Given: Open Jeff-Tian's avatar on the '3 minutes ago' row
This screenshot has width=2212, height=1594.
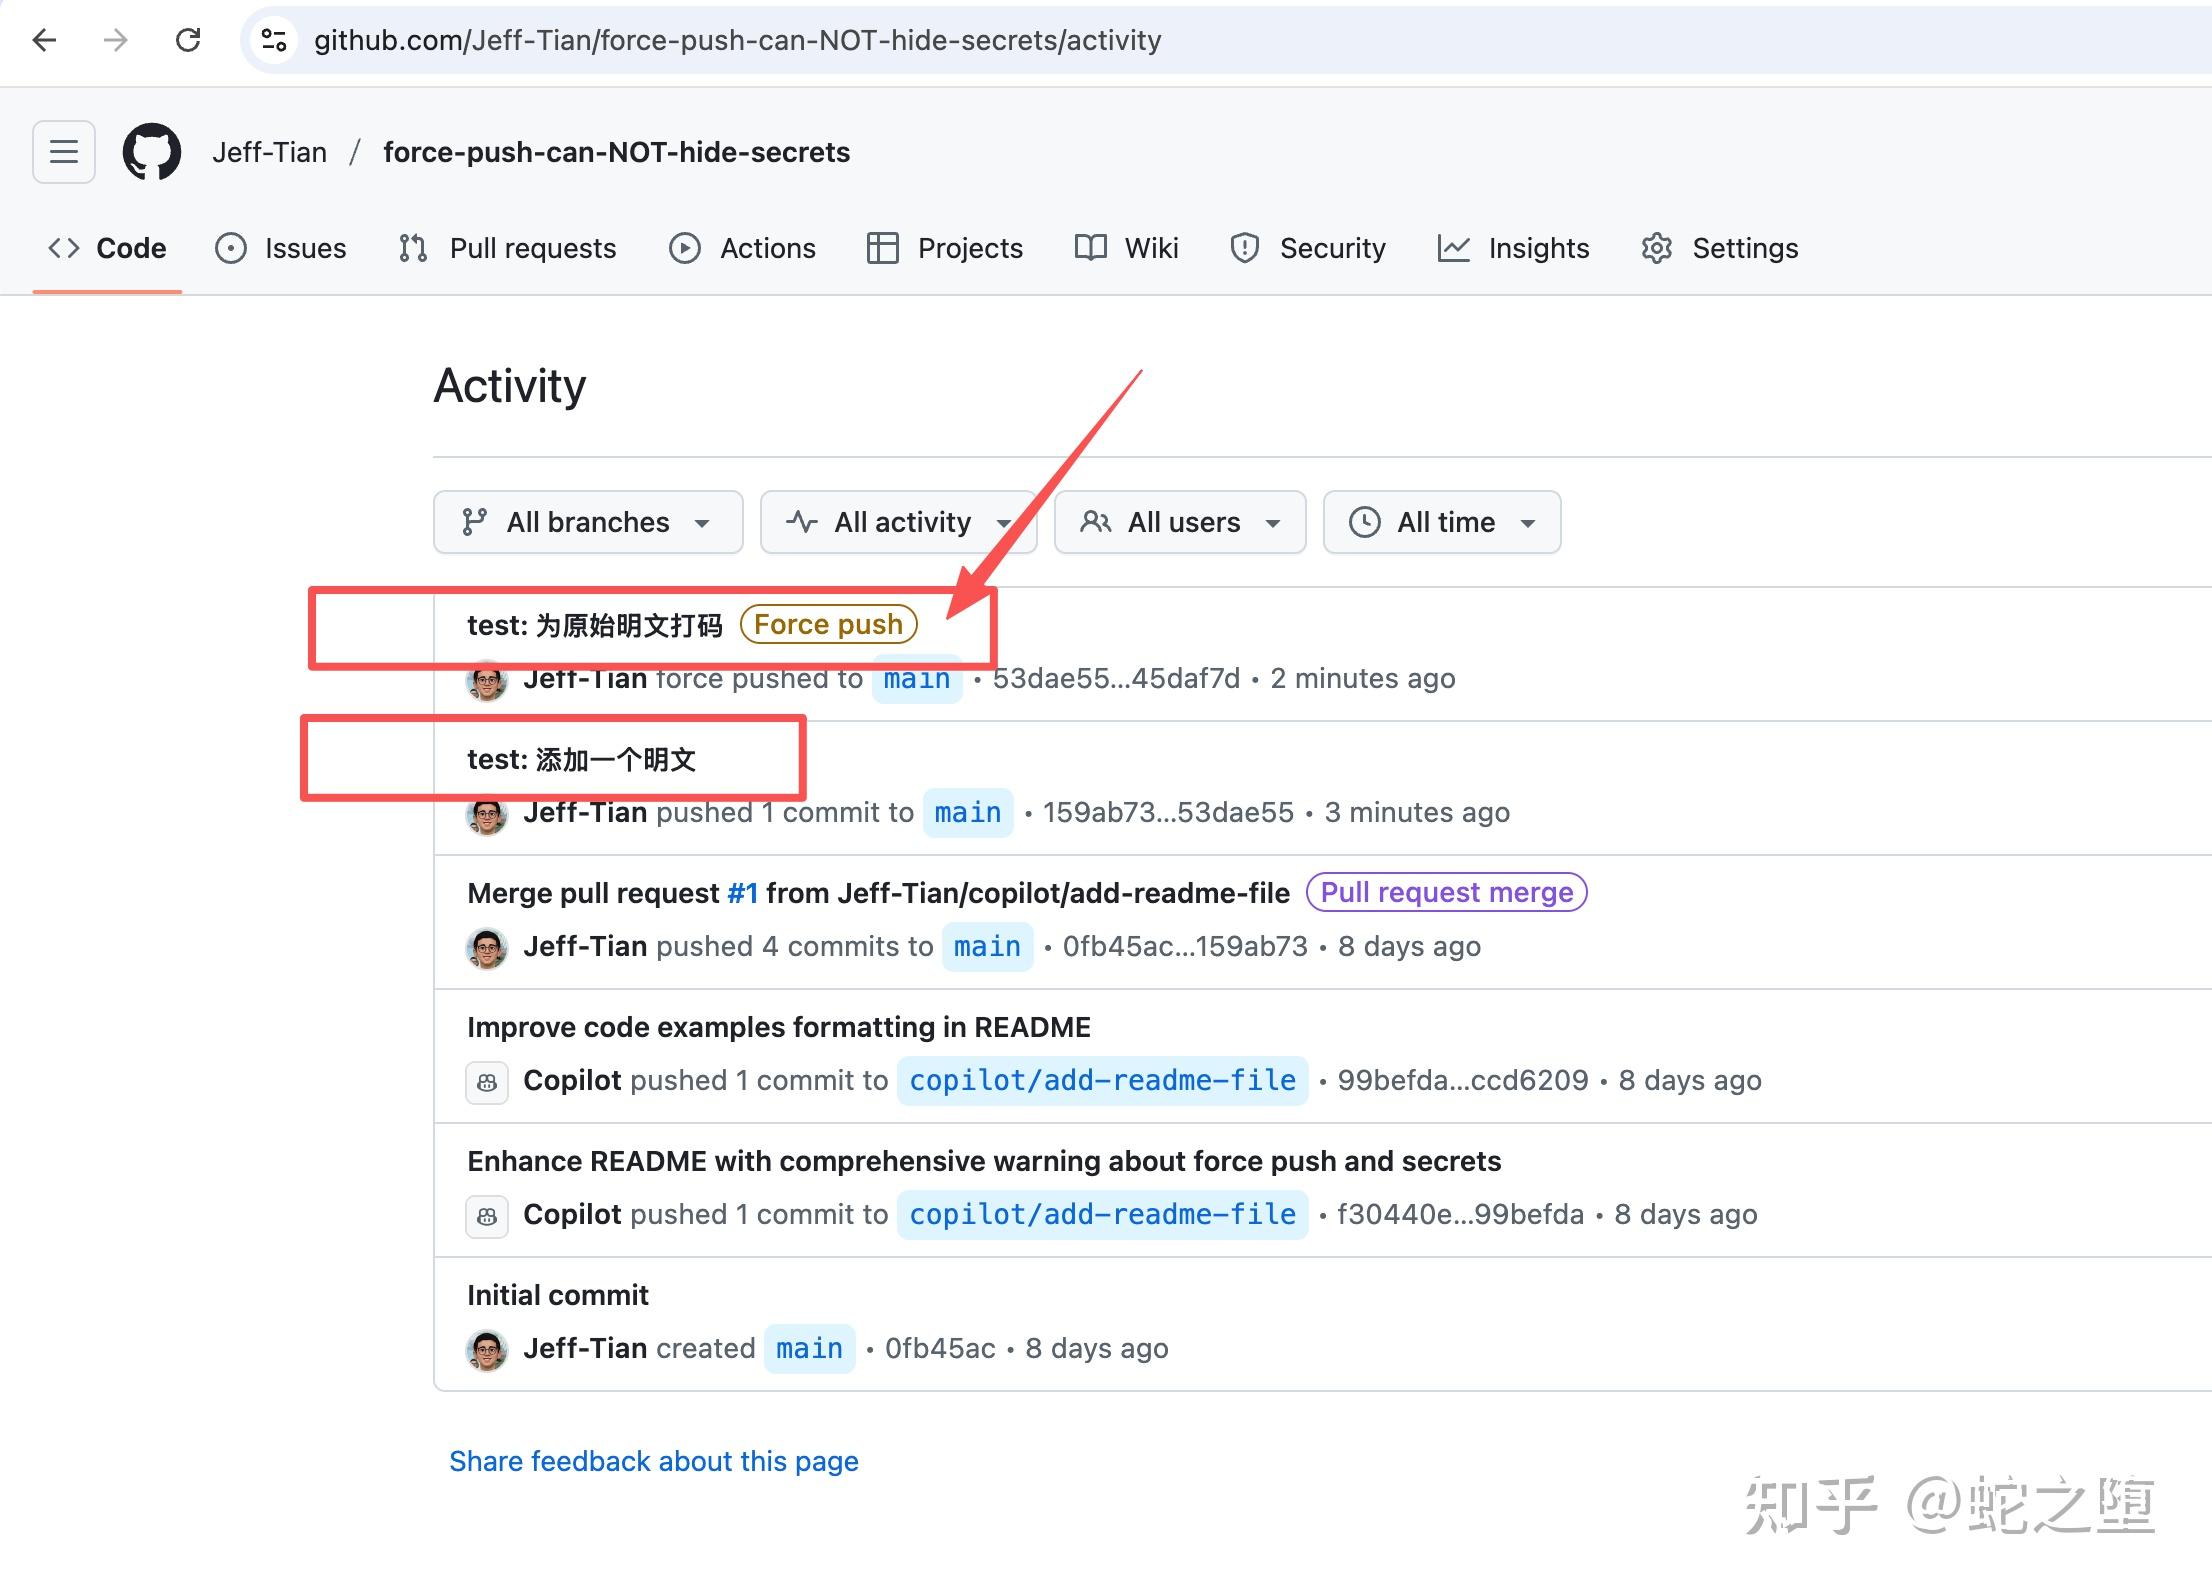Looking at the screenshot, I should (x=487, y=814).
